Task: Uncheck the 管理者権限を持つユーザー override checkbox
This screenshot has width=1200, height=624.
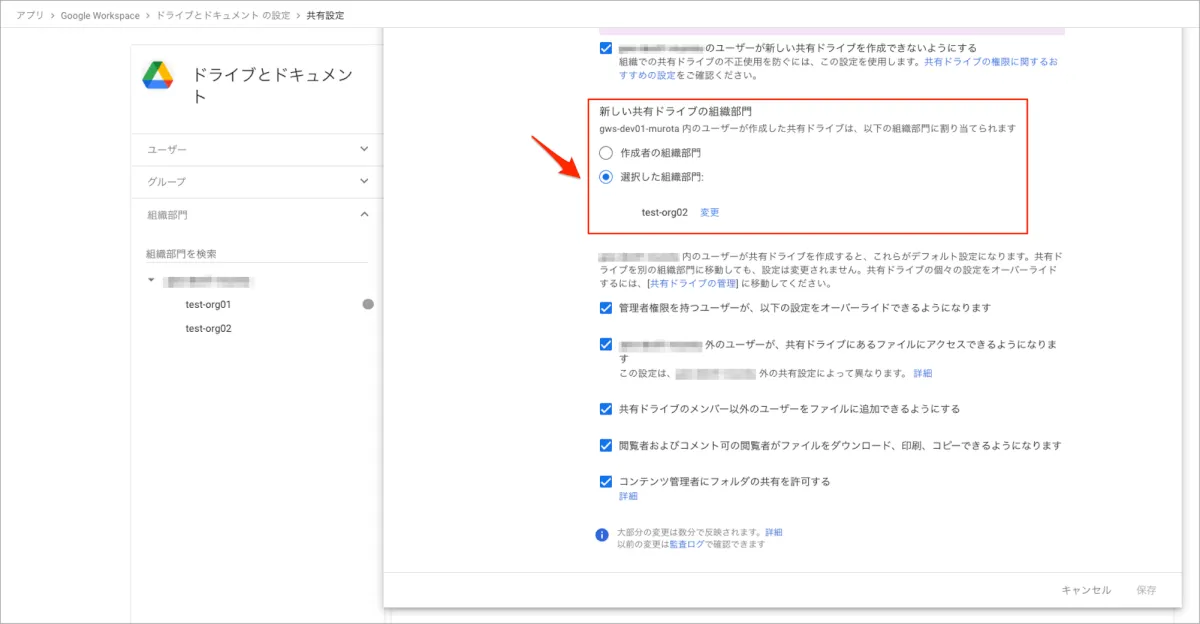Action: pyautogui.click(x=606, y=308)
